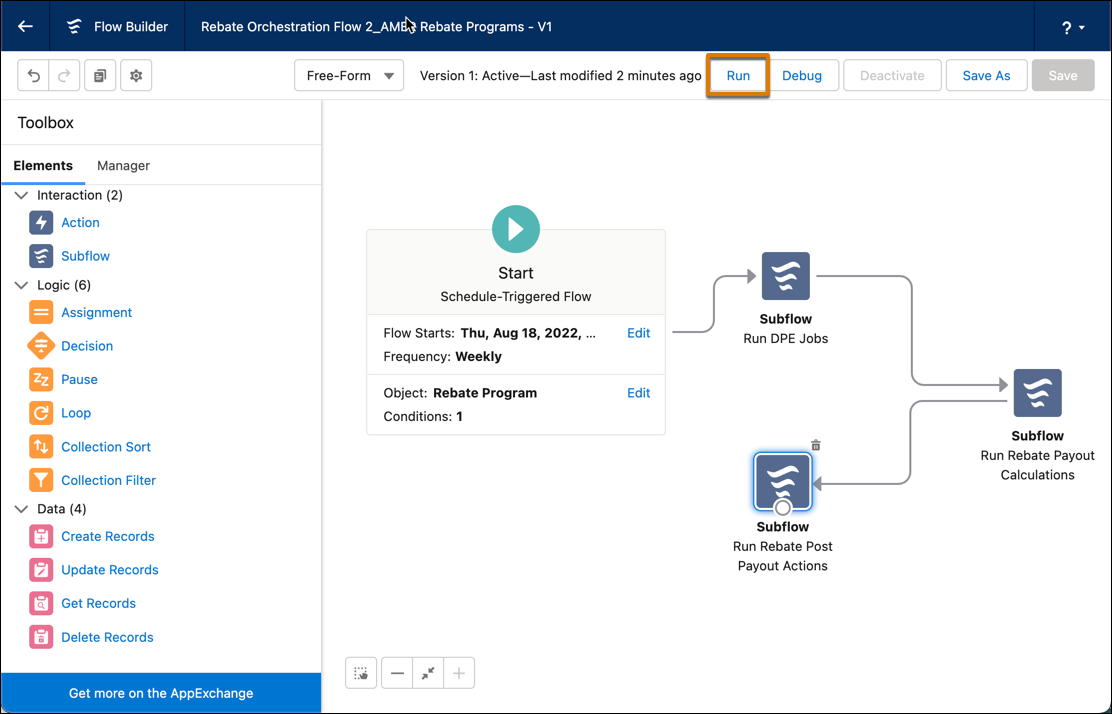Click the back arrow icon
Viewport: 1112px width, 714px height.
click(26, 26)
